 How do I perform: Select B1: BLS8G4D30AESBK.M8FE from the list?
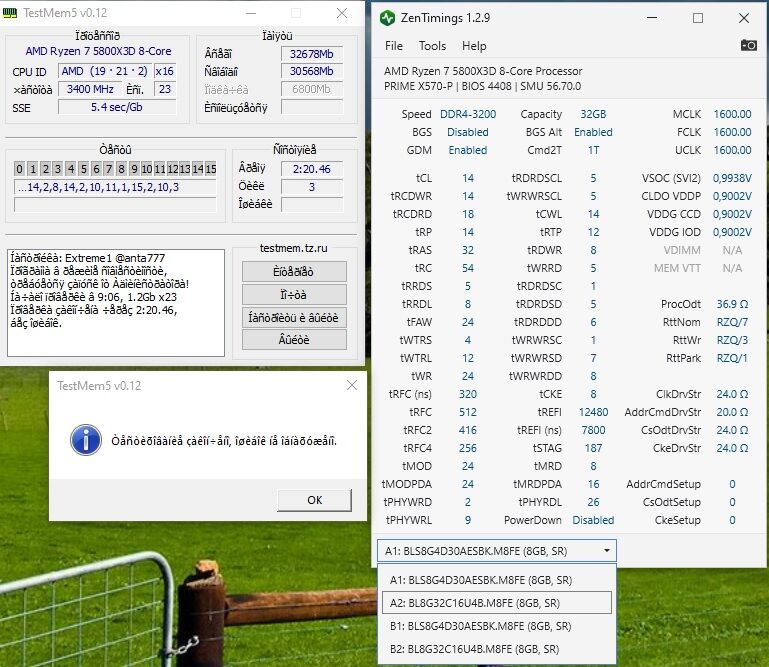[x=497, y=626]
